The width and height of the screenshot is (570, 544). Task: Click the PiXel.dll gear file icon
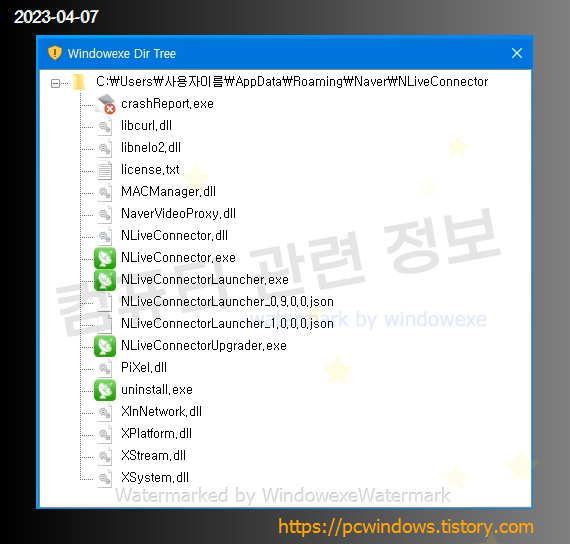pyautogui.click(x=105, y=368)
